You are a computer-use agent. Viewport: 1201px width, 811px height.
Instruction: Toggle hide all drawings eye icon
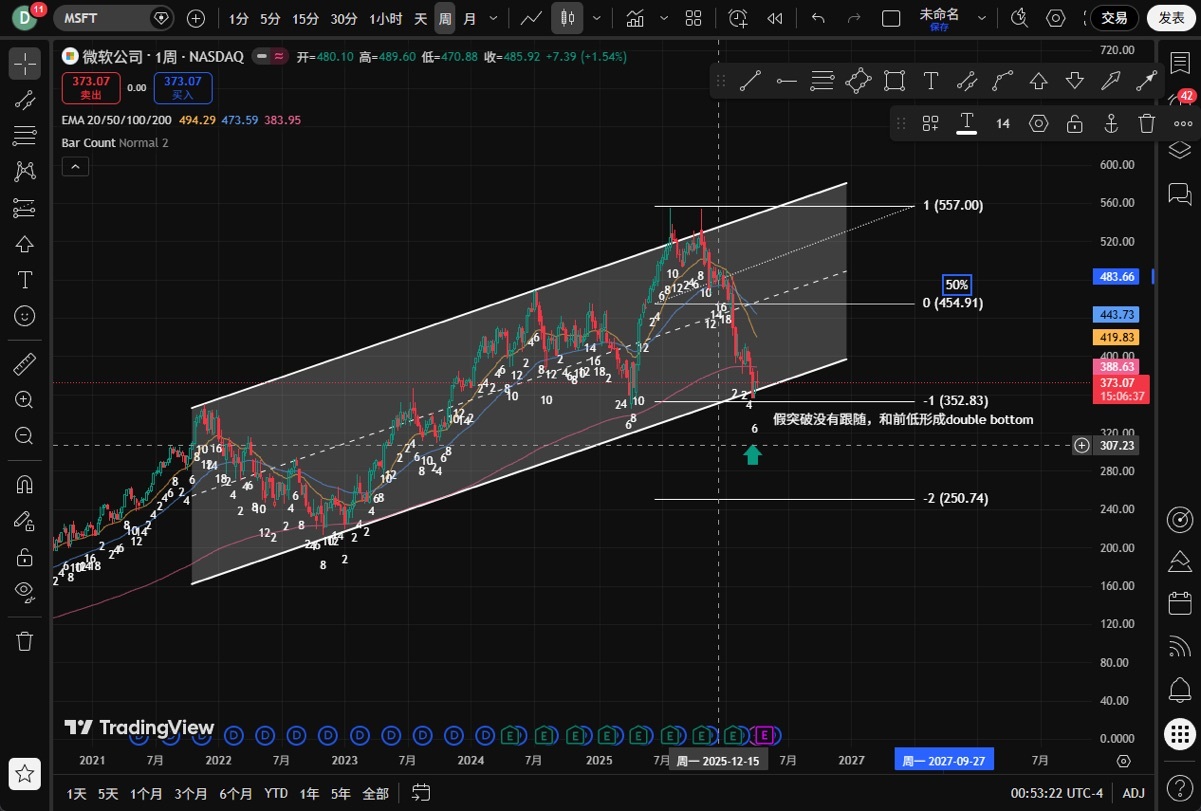pos(25,591)
